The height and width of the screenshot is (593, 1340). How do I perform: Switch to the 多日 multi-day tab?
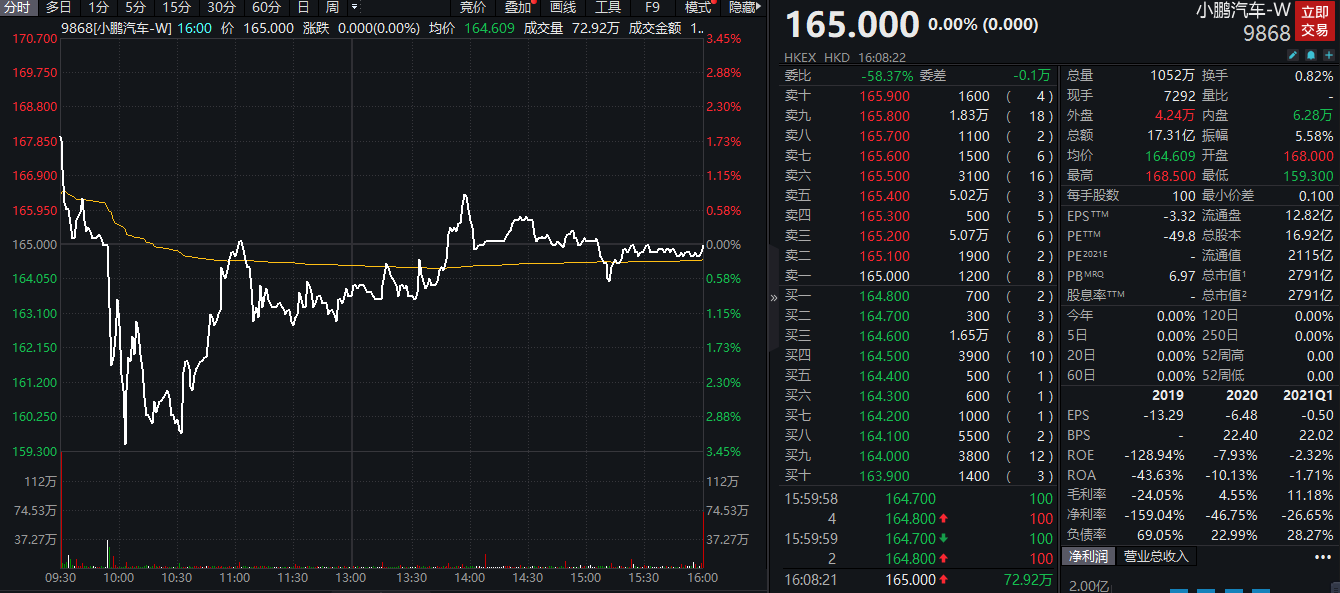pyautogui.click(x=58, y=7)
